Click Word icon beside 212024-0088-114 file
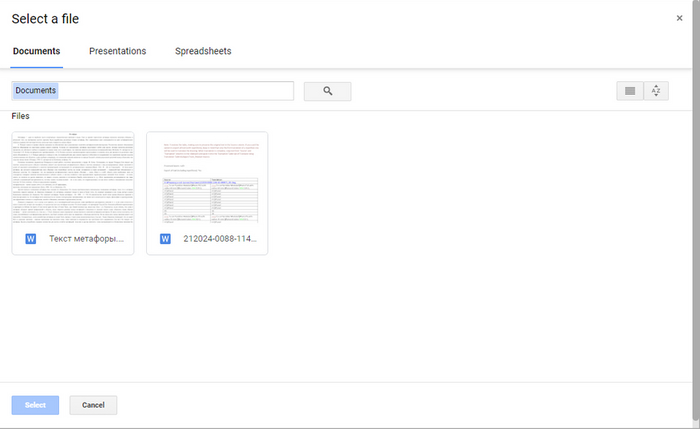This screenshot has height=429, width=700. (165, 239)
